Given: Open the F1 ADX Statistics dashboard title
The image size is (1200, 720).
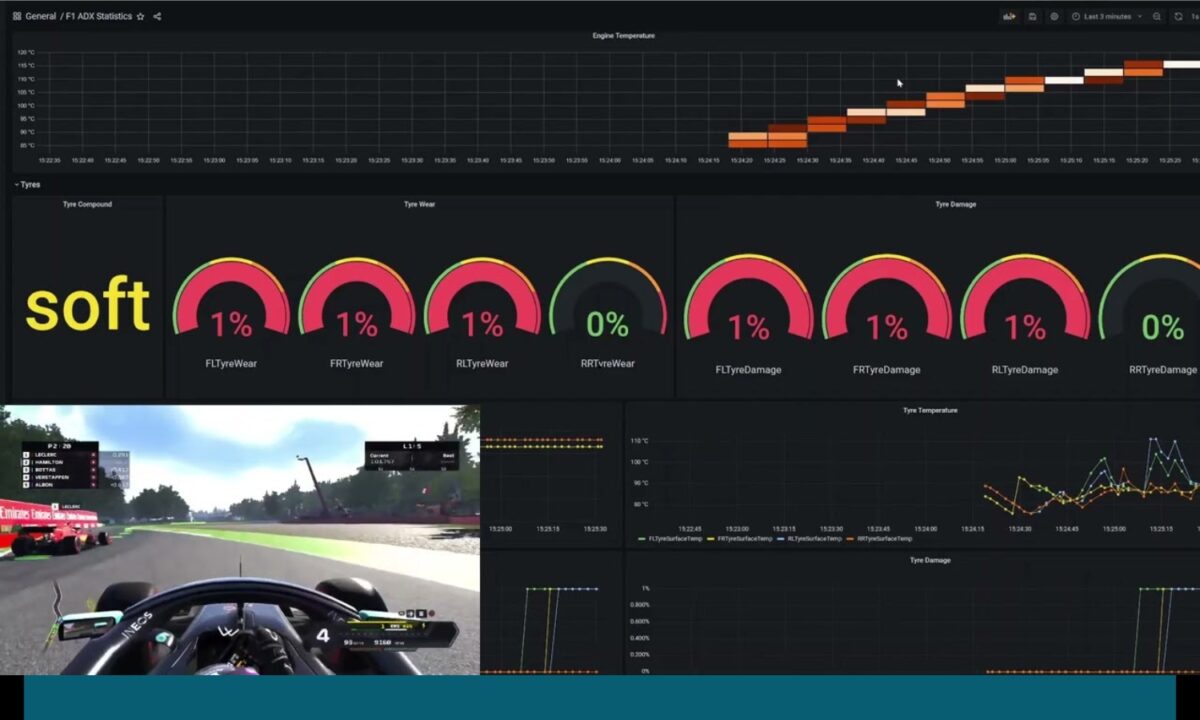Looking at the screenshot, I should coord(97,16).
